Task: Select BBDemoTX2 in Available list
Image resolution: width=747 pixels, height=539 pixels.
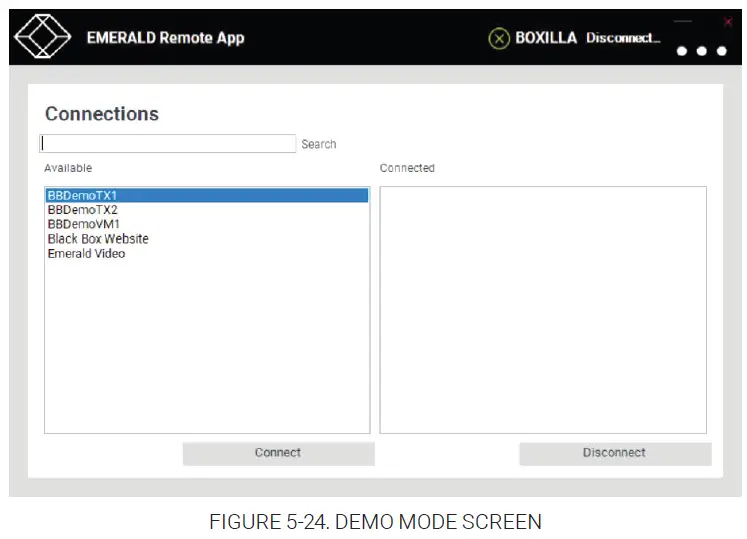Action: point(207,210)
